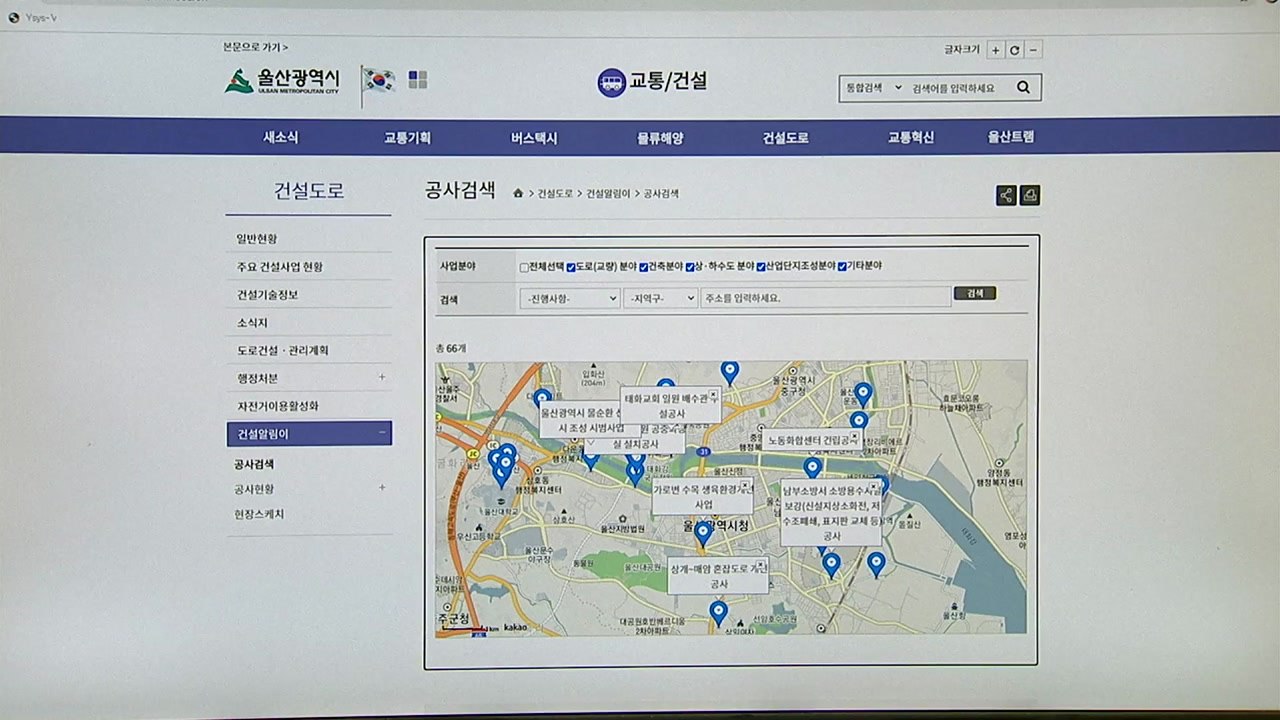Viewport: 1280px width, 720px height.
Task: Open the 물류해양 menu
Action: [660, 138]
